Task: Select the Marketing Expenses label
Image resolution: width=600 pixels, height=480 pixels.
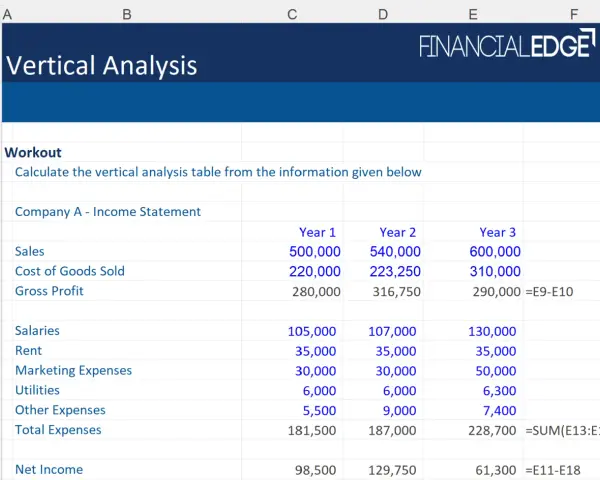Action: tap(73, 371)
